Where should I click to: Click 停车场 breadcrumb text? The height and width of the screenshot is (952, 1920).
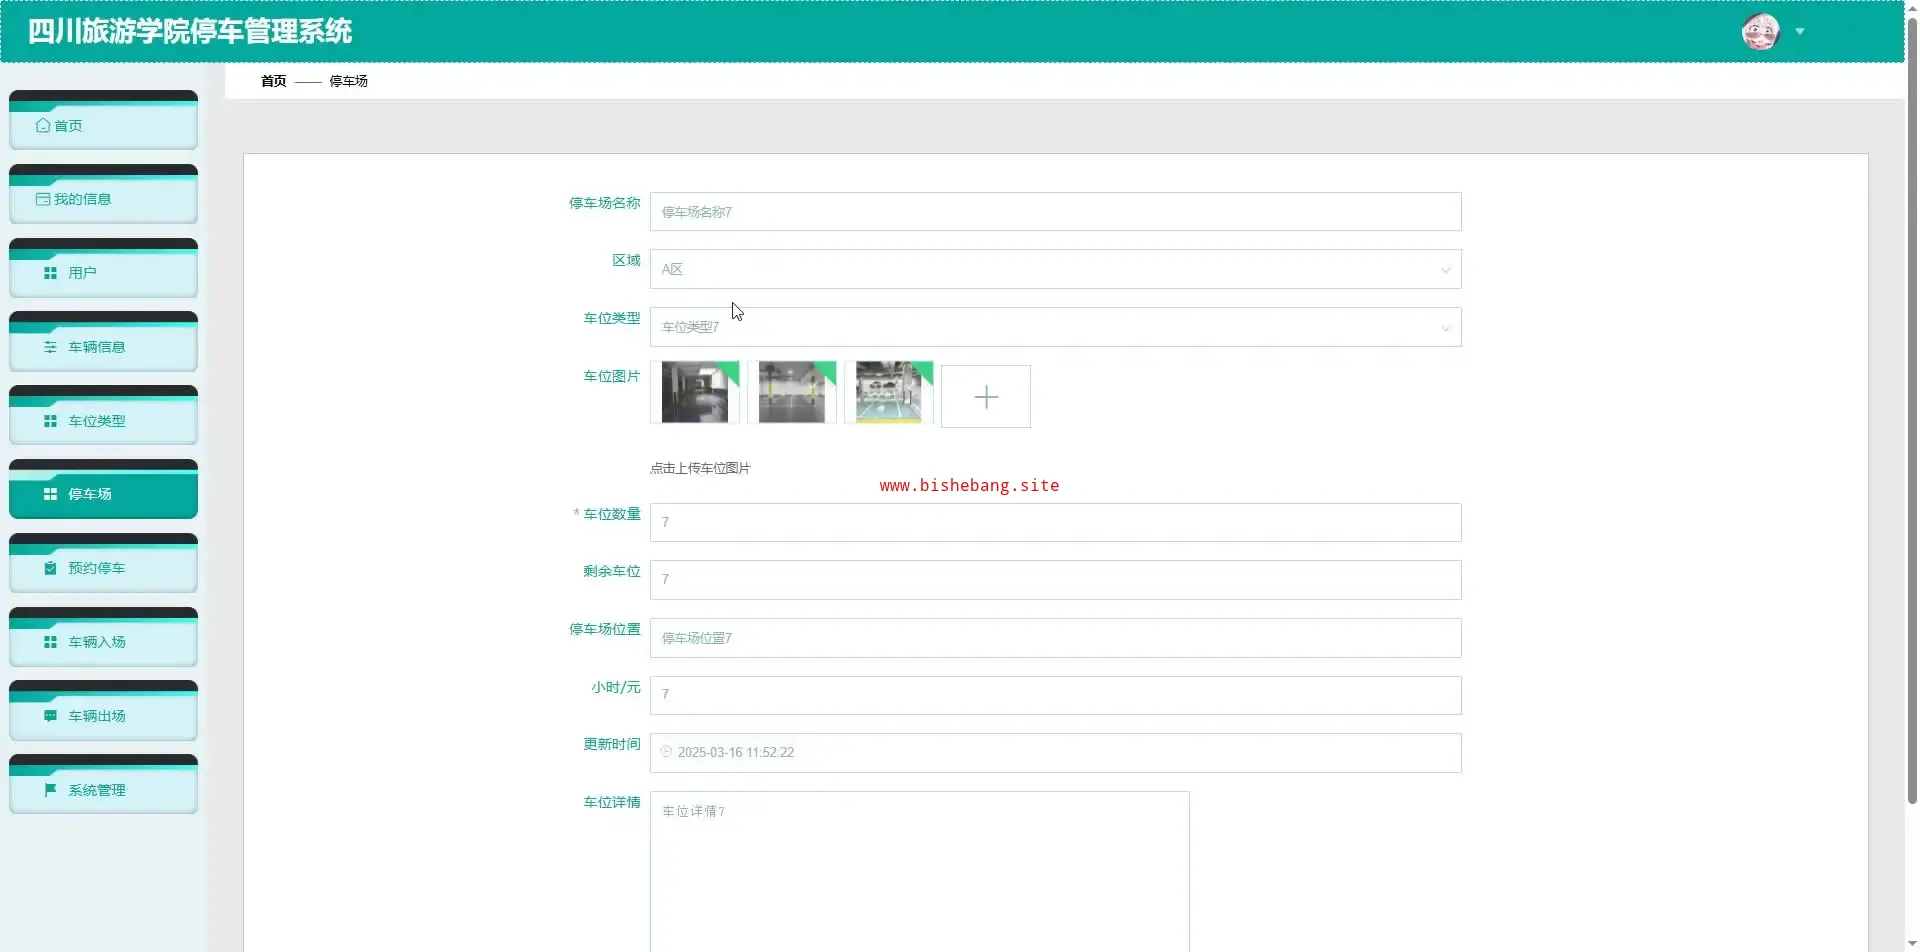pyautogui.click(x=348, y=81)
